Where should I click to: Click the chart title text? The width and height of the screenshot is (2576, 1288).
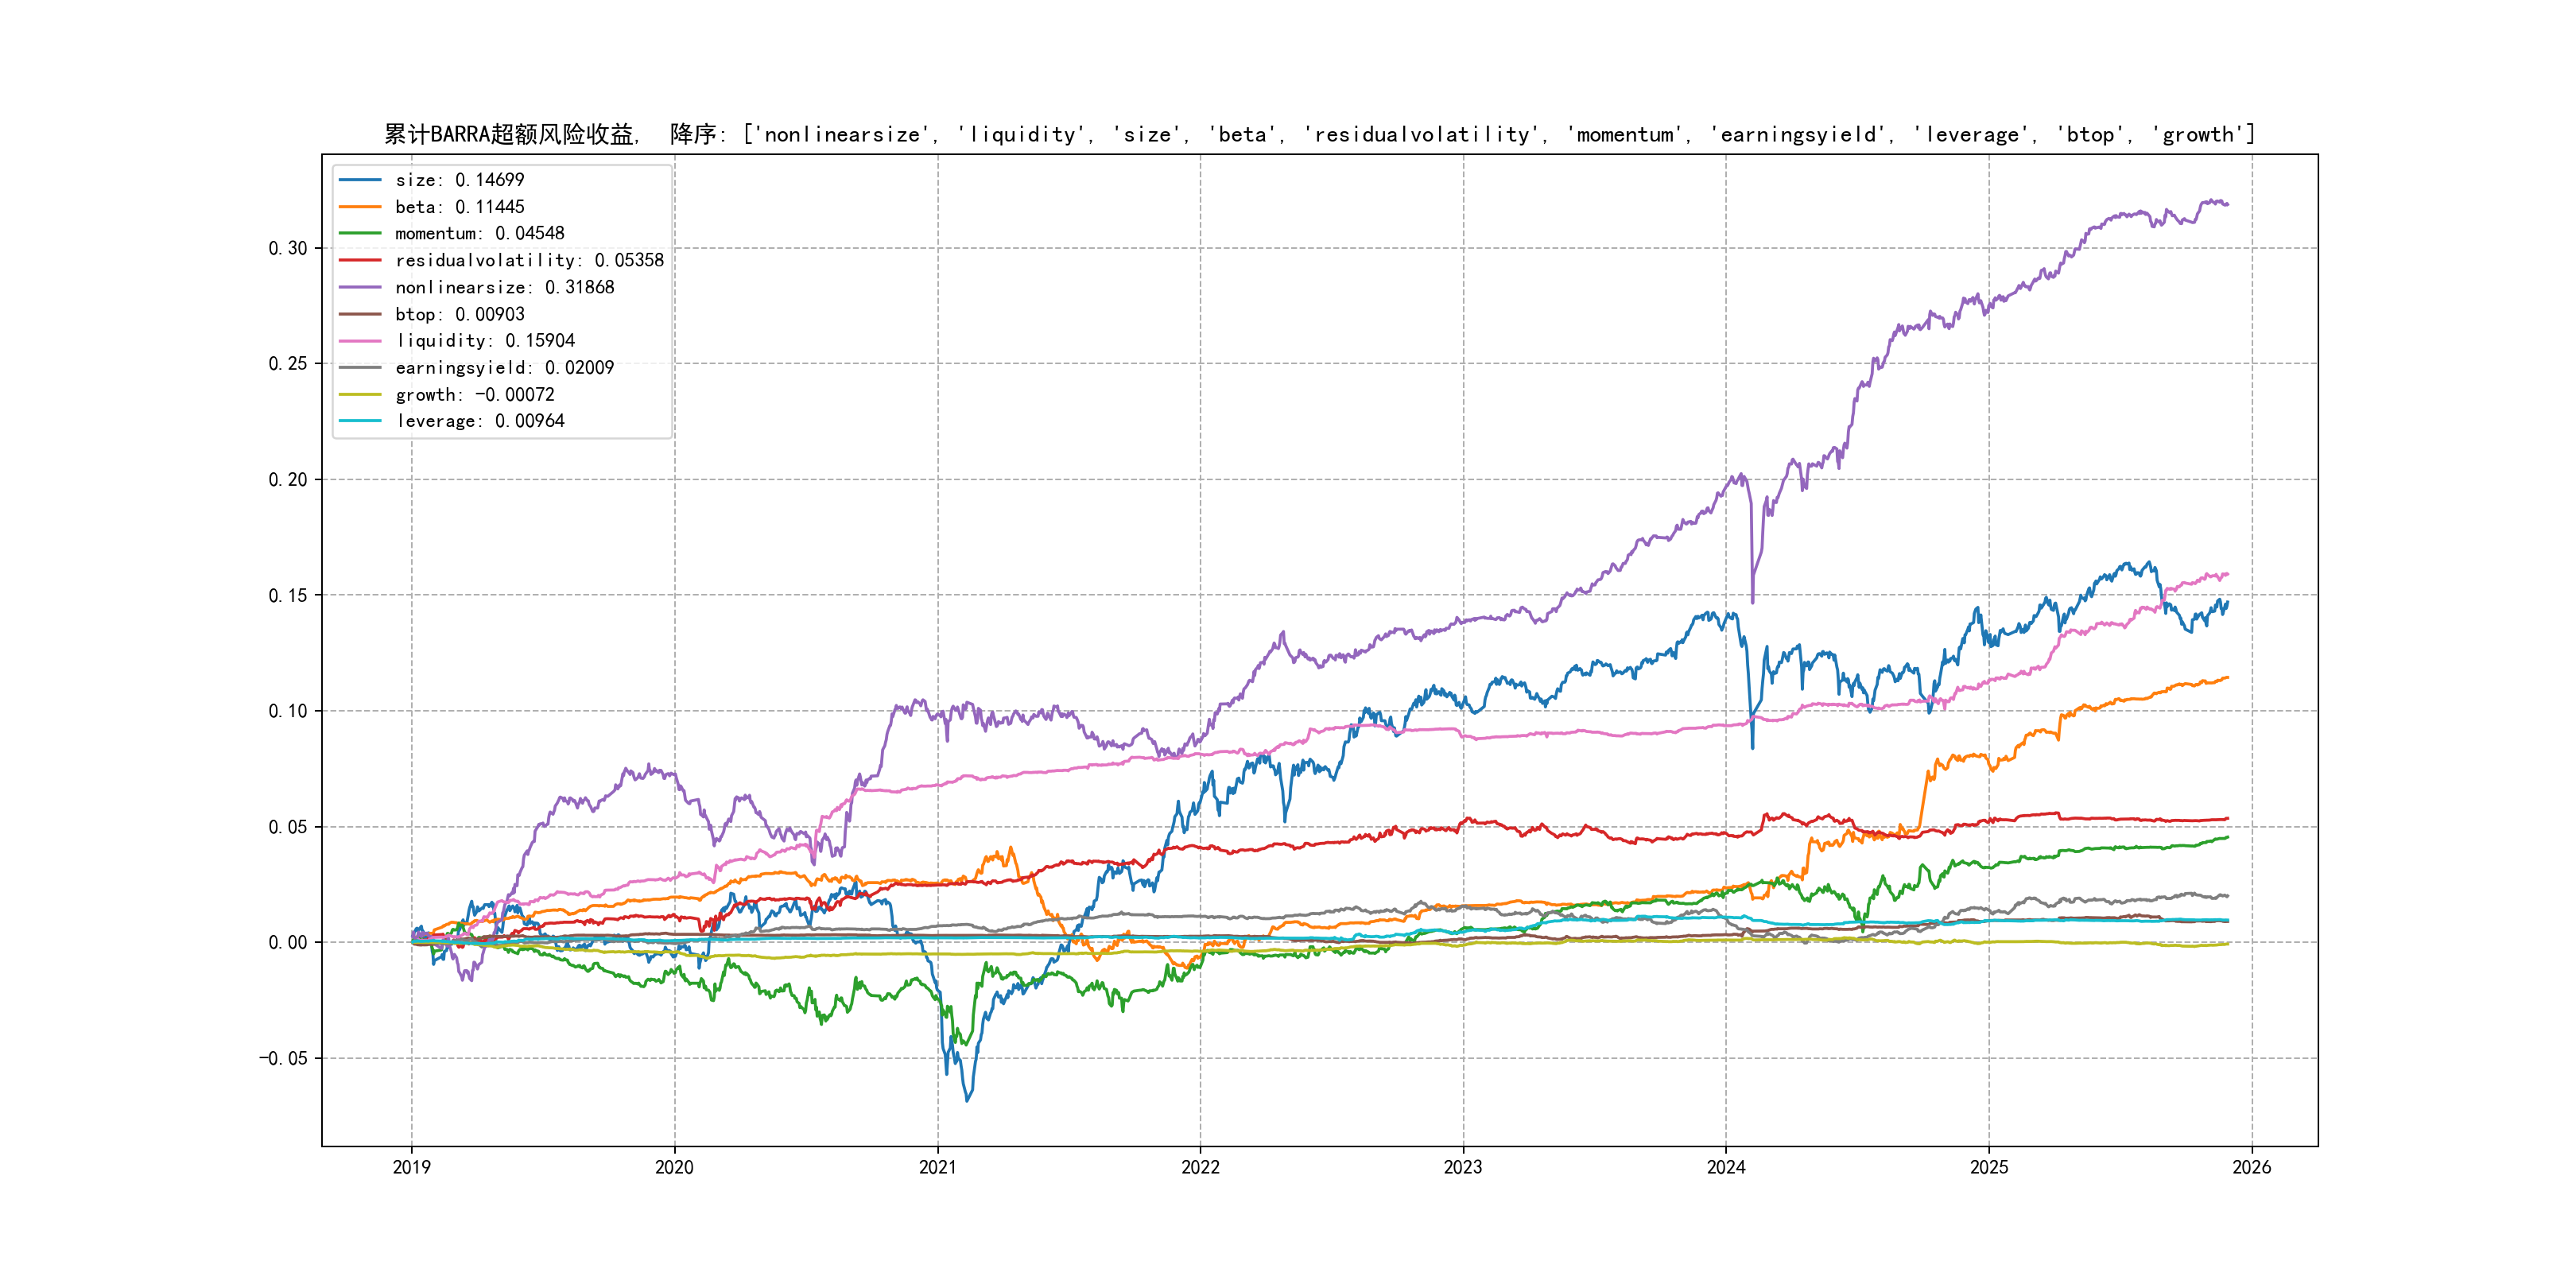(1319, 134)
